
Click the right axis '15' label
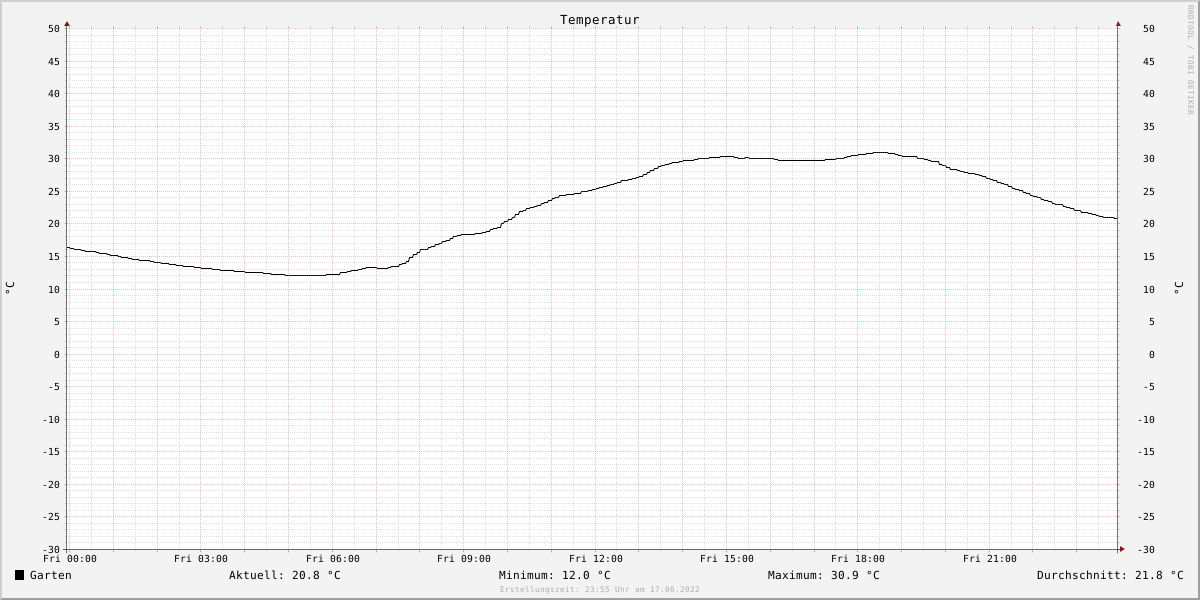pyautogui.click(x=1148, y=257)
